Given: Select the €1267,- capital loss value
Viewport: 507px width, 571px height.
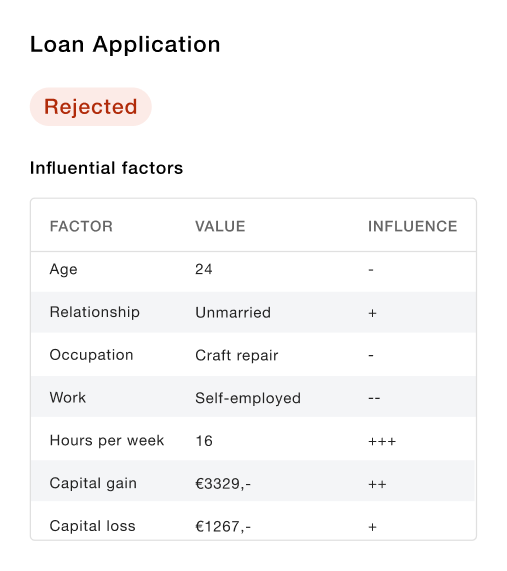Looking at the screenshot, I should (223, 527).
